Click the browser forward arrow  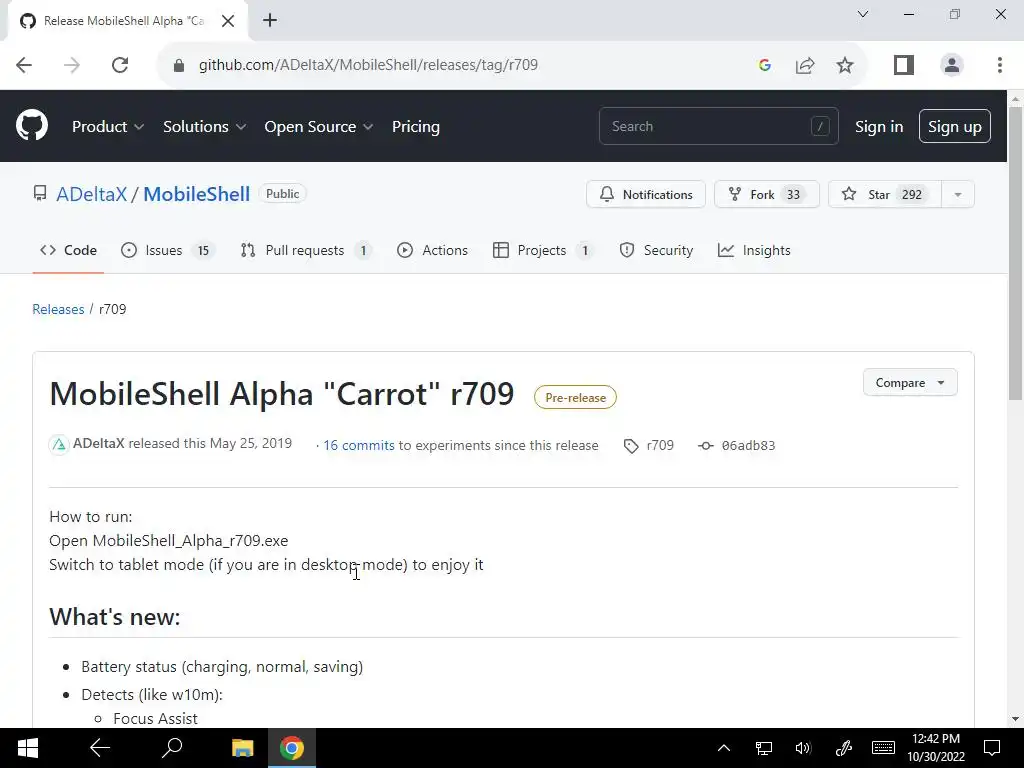tap(72, 65)
